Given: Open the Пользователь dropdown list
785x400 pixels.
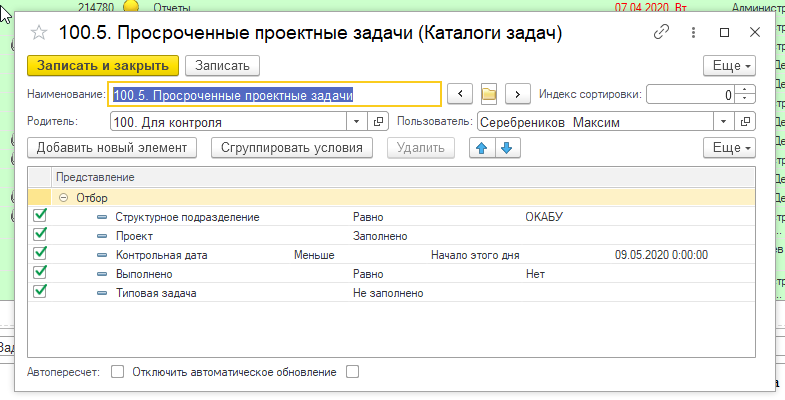Looking at the screenshot, I should point(724,122).
